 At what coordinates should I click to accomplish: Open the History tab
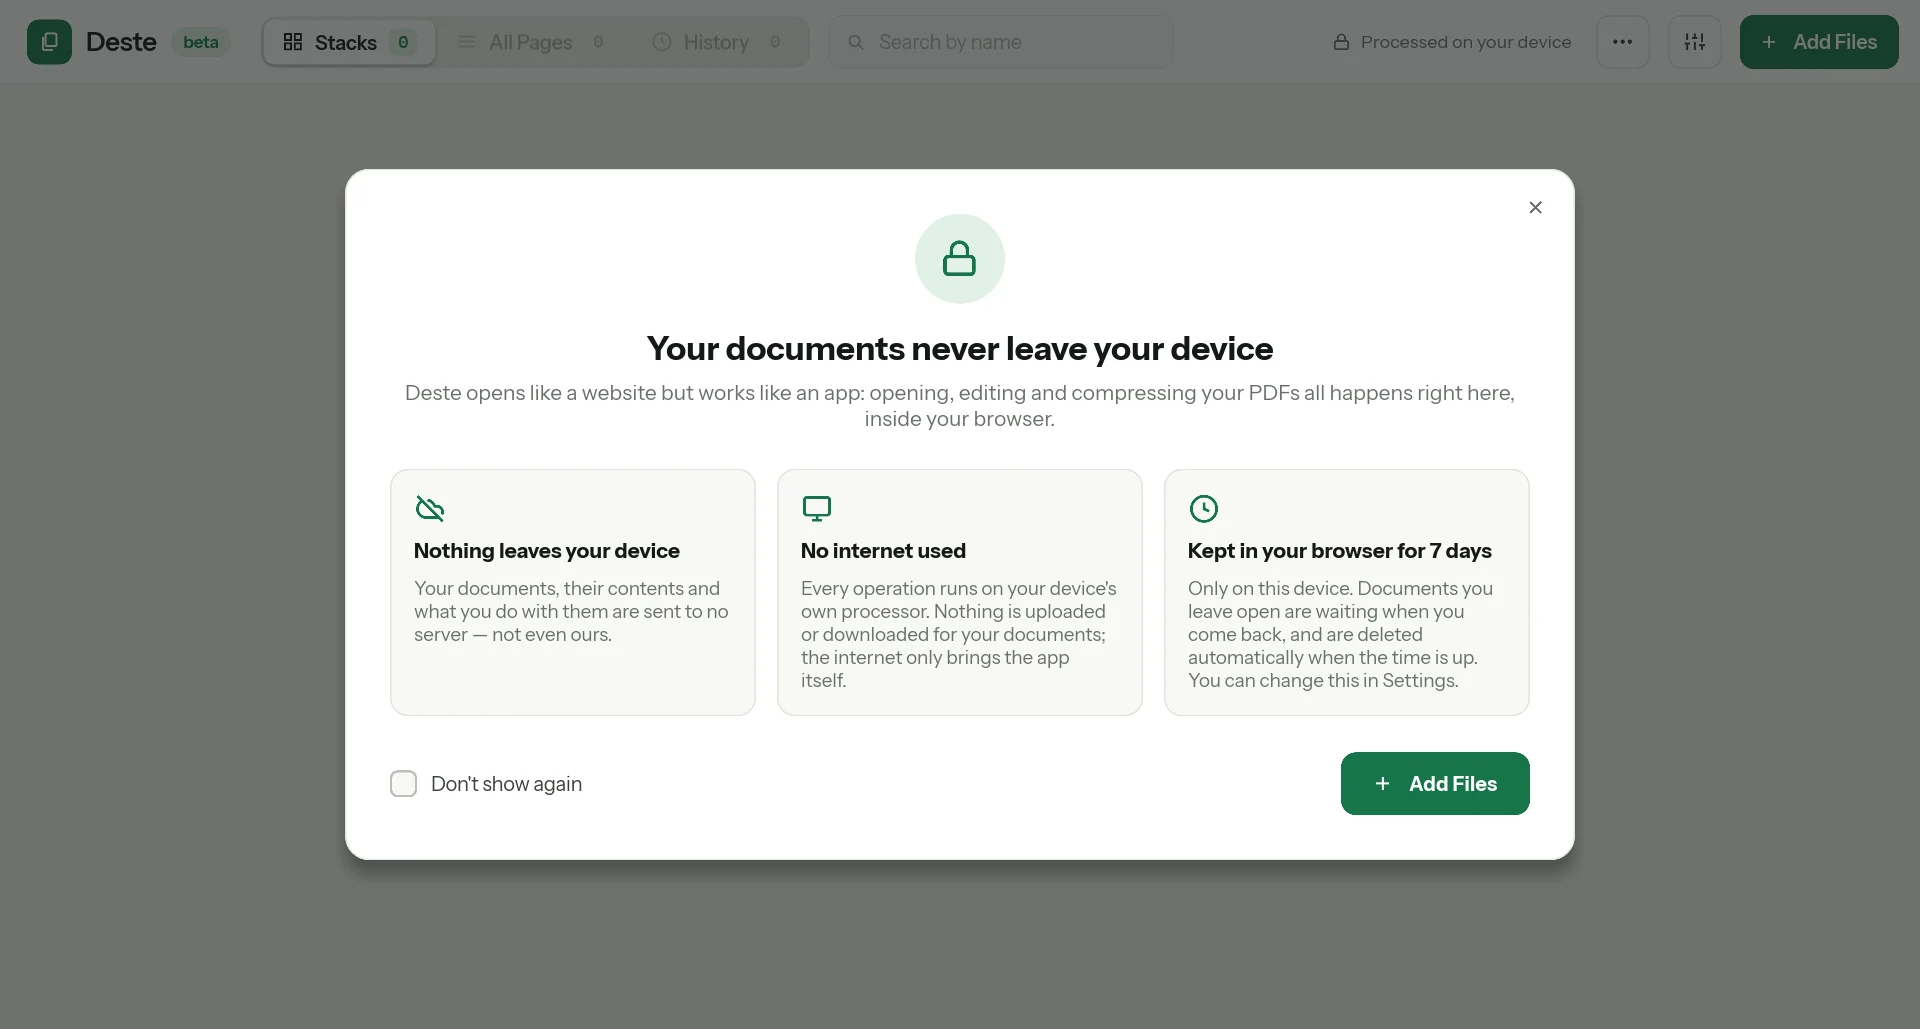tap(716, 42)
